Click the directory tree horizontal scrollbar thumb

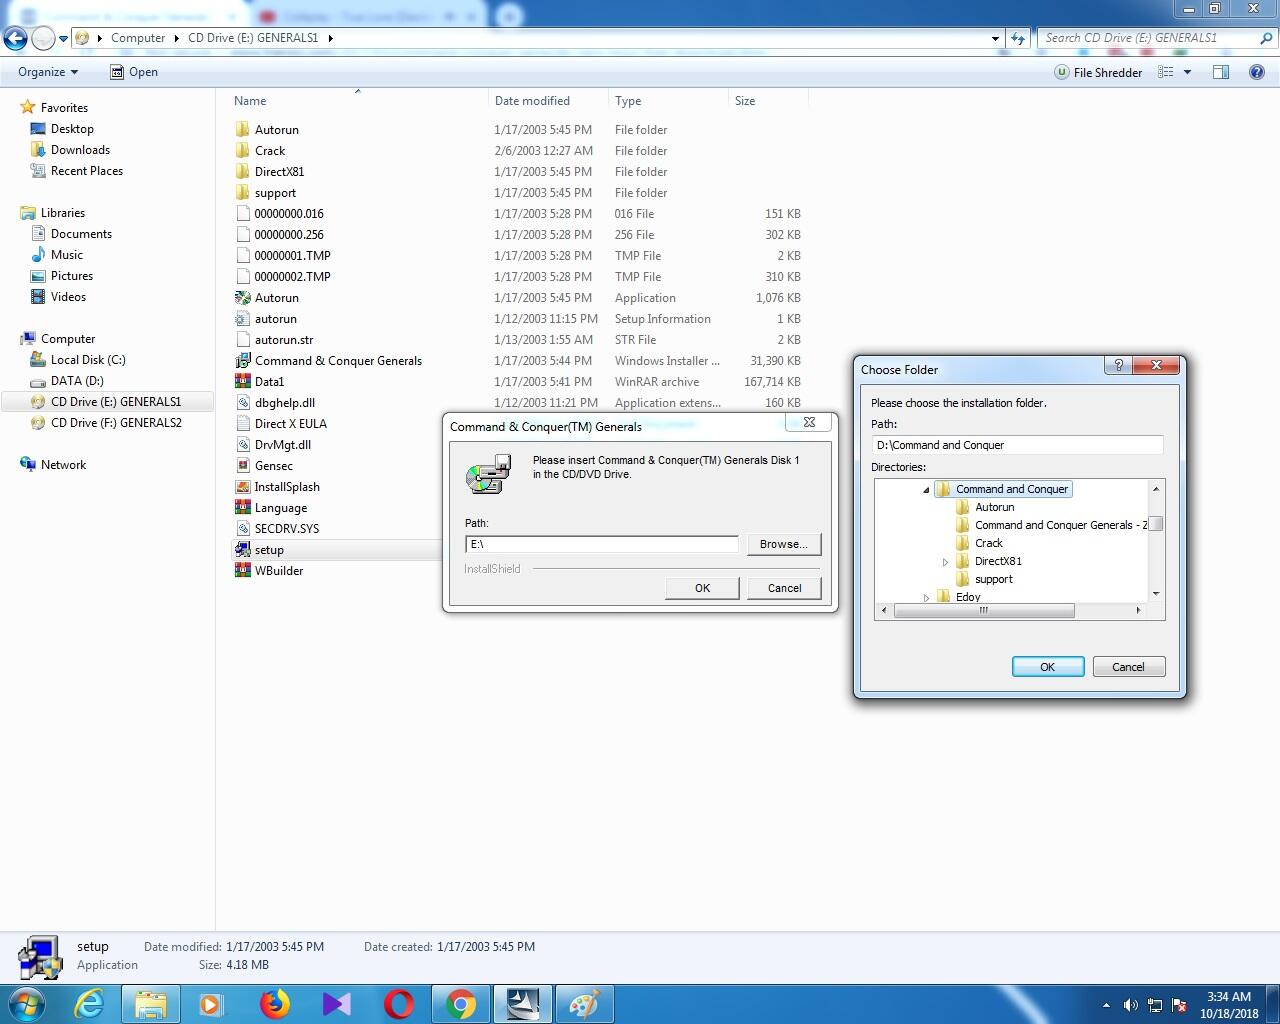tap(985, 610)
